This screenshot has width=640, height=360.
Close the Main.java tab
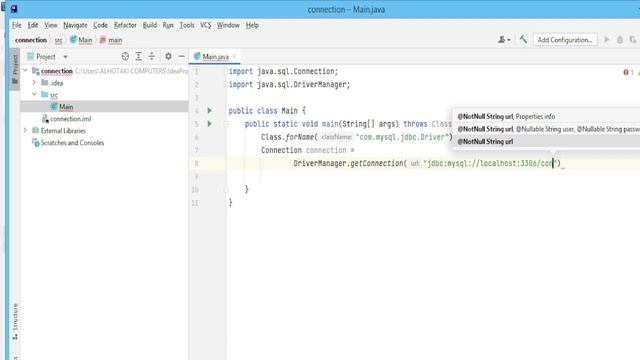(234, 57)
